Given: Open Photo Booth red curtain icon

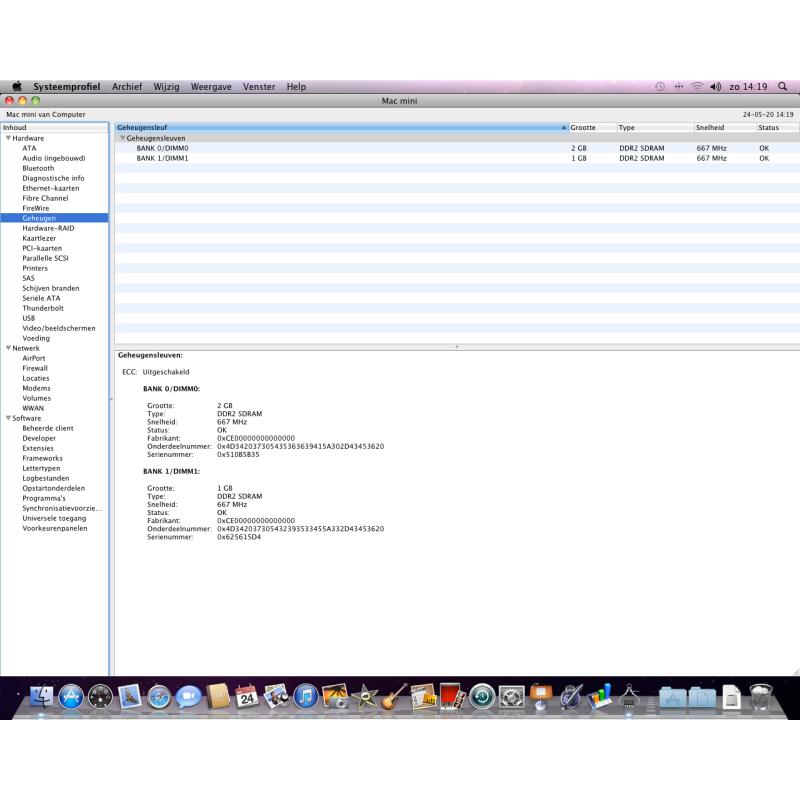Looking at the screenshot, I should [x=452, y=697].
